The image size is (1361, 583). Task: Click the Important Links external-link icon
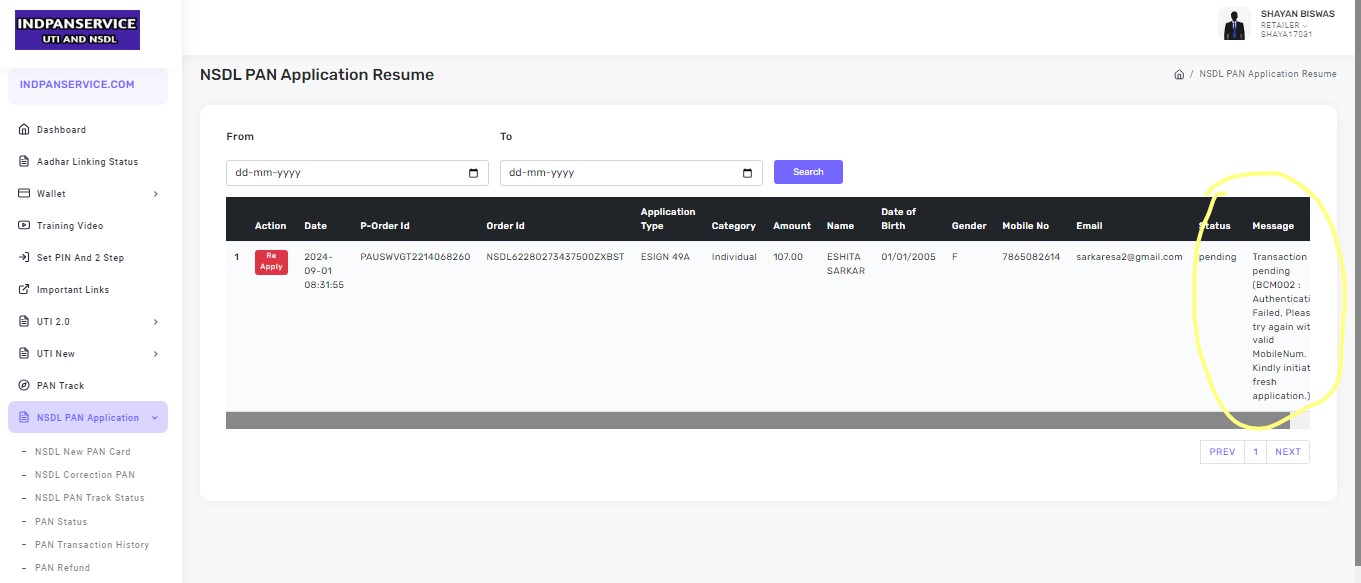(x=24, y=290)
